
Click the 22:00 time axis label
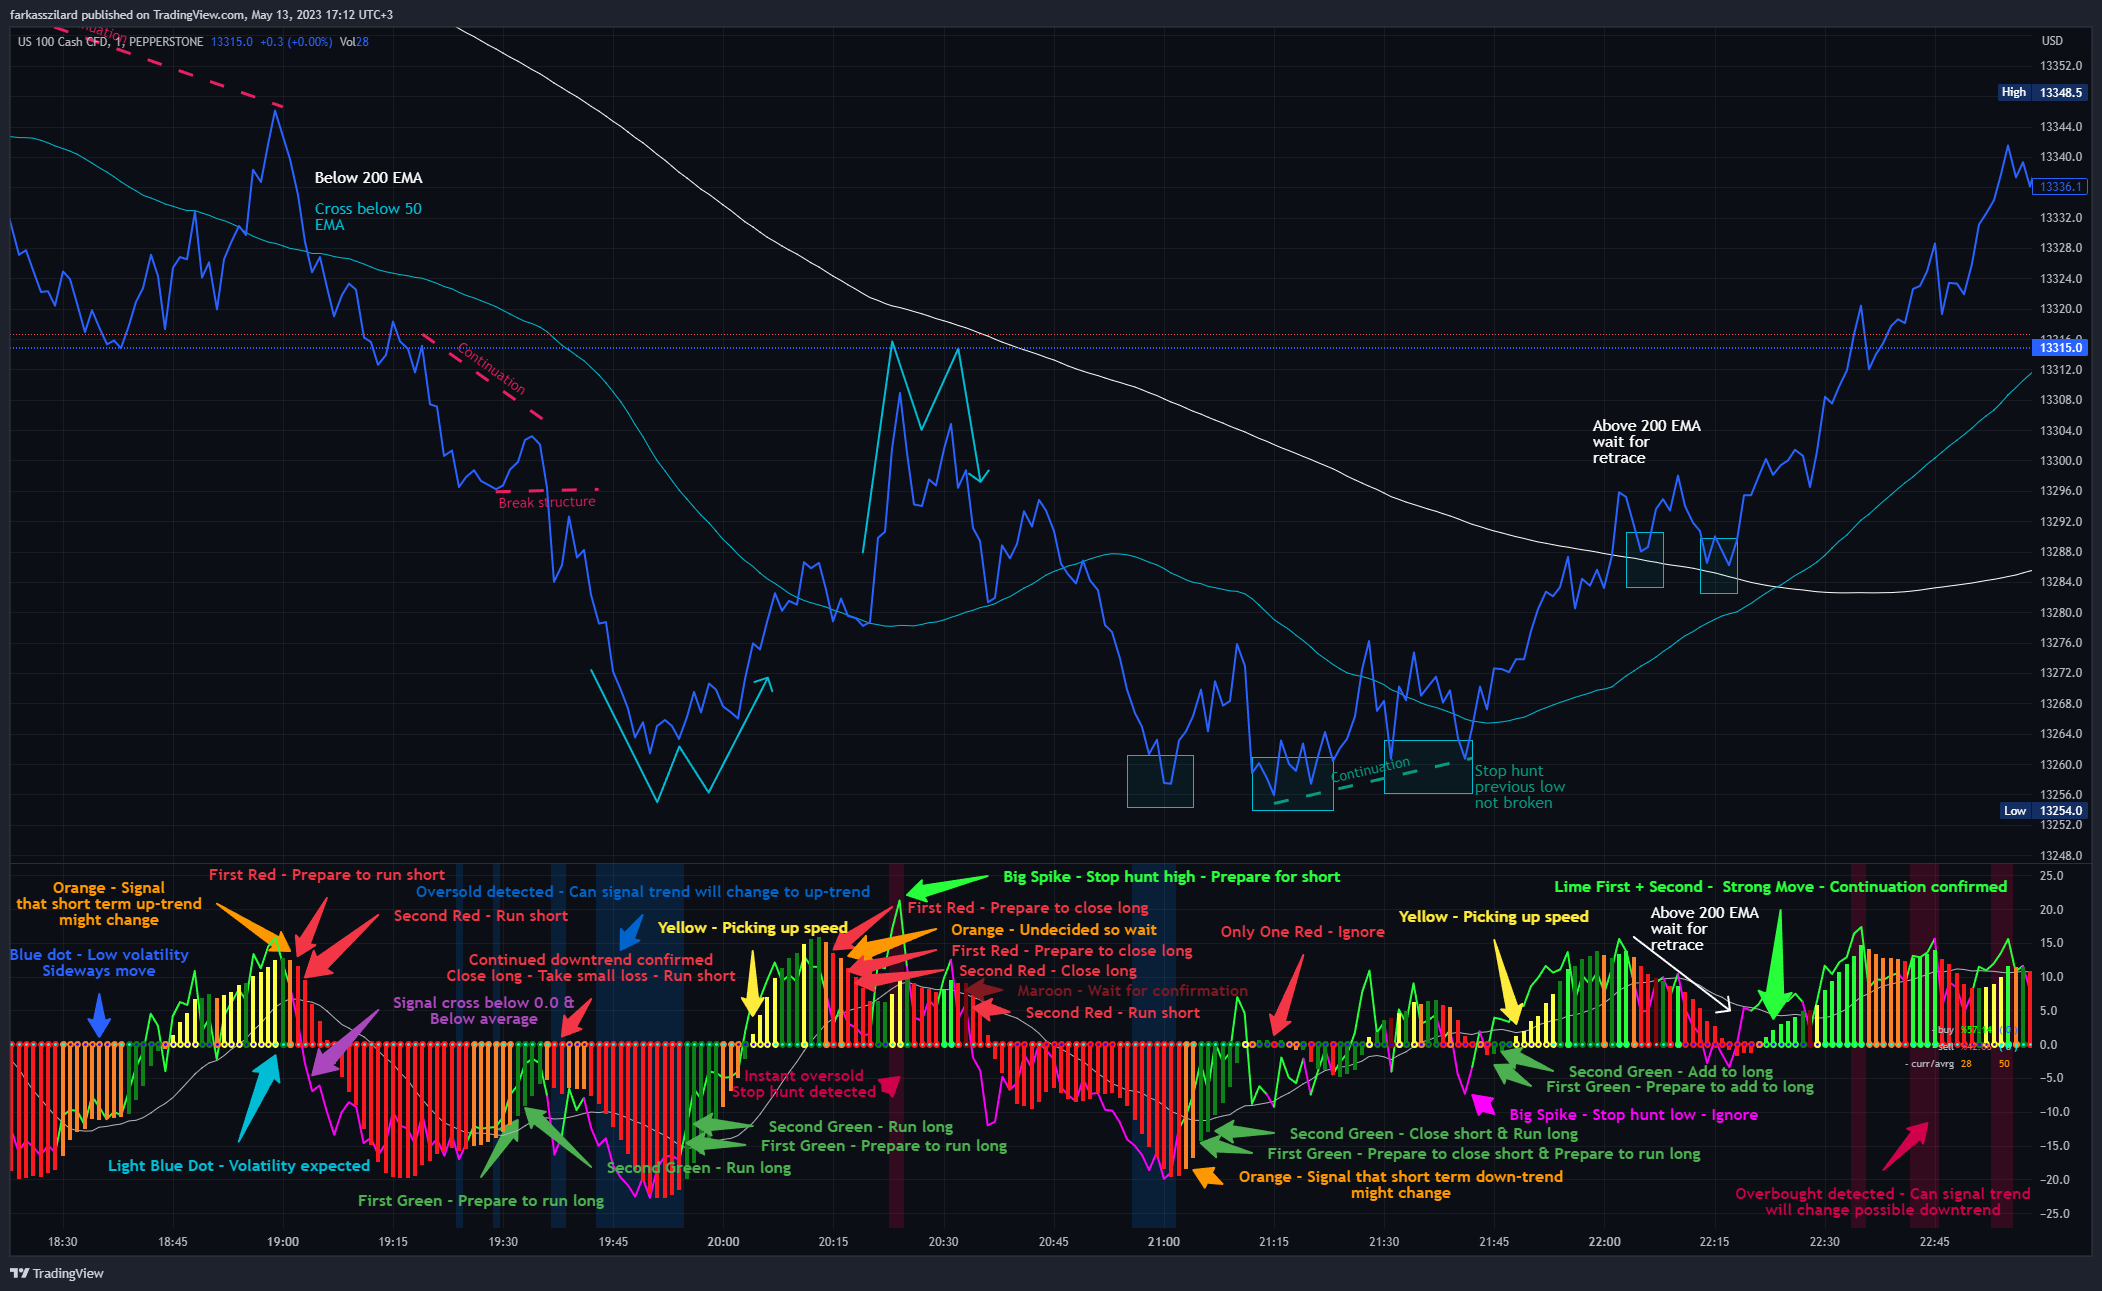click(x=1604, y=1242)
